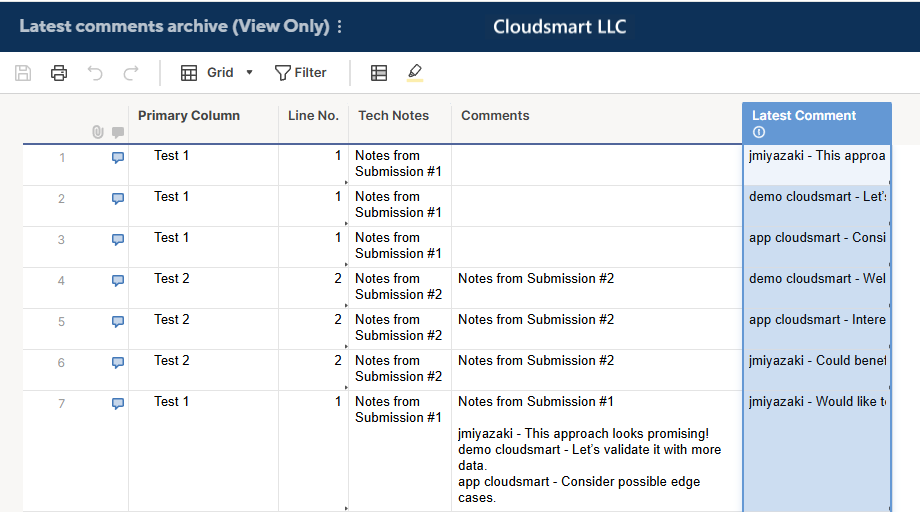
Task: Open the Filter menu
Action: click(x=300, y=73)
